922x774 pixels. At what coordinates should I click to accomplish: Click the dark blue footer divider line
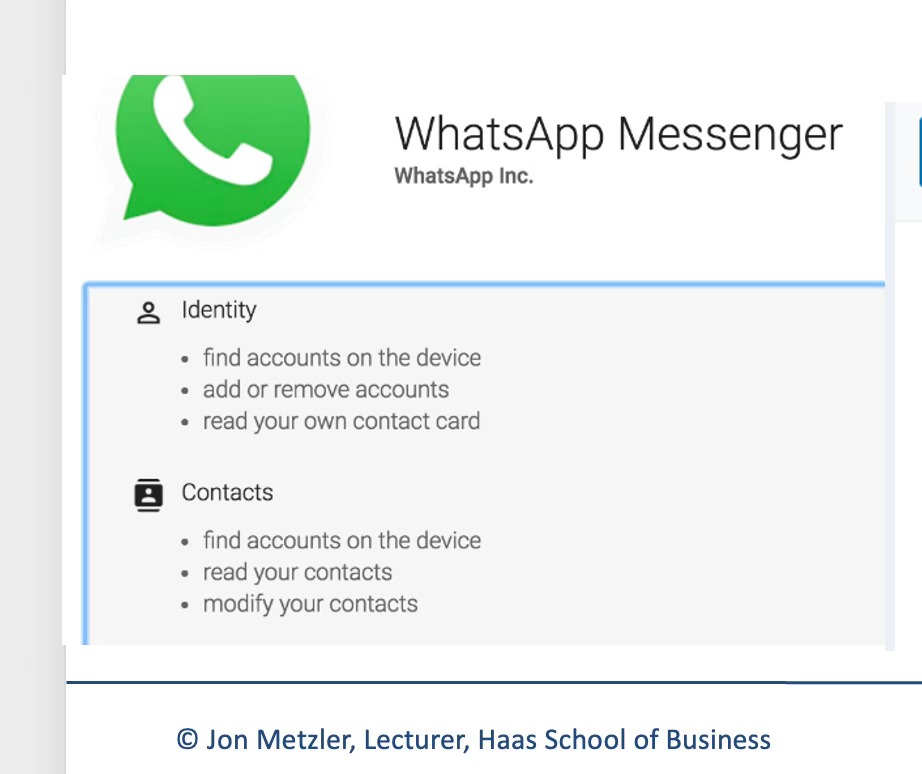point(494,682)
